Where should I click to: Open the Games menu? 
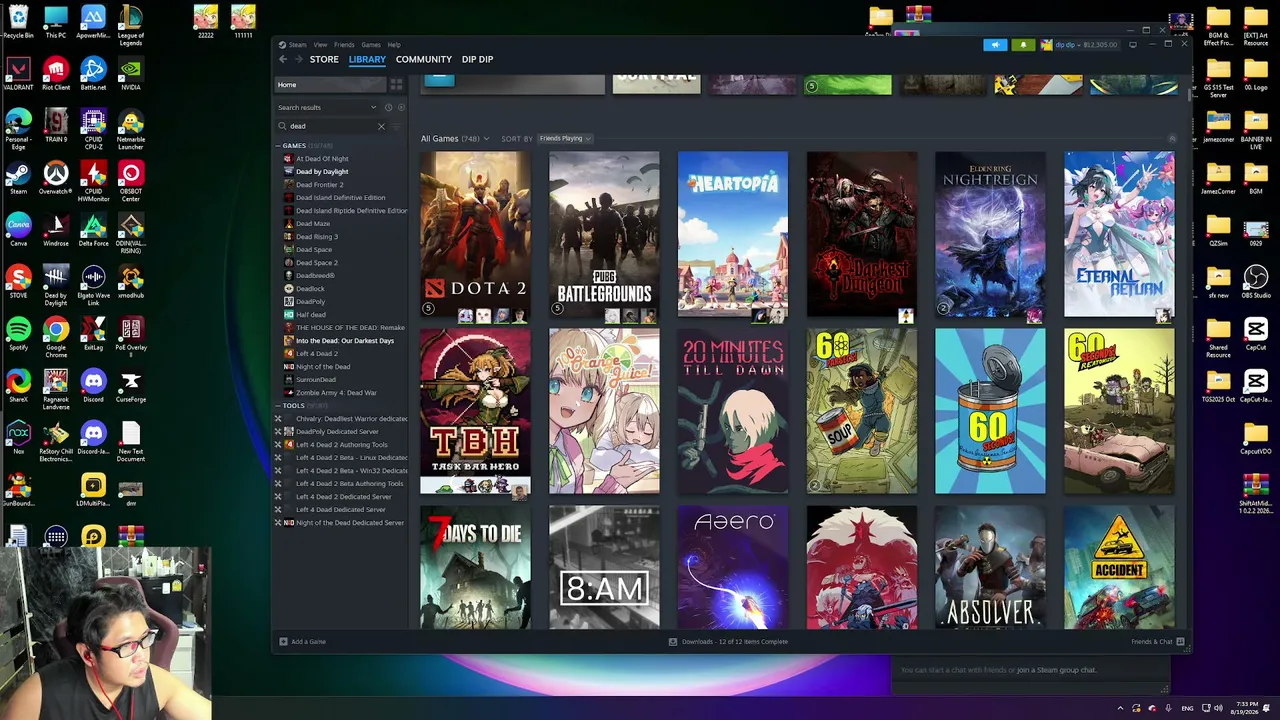coord(371,45)
